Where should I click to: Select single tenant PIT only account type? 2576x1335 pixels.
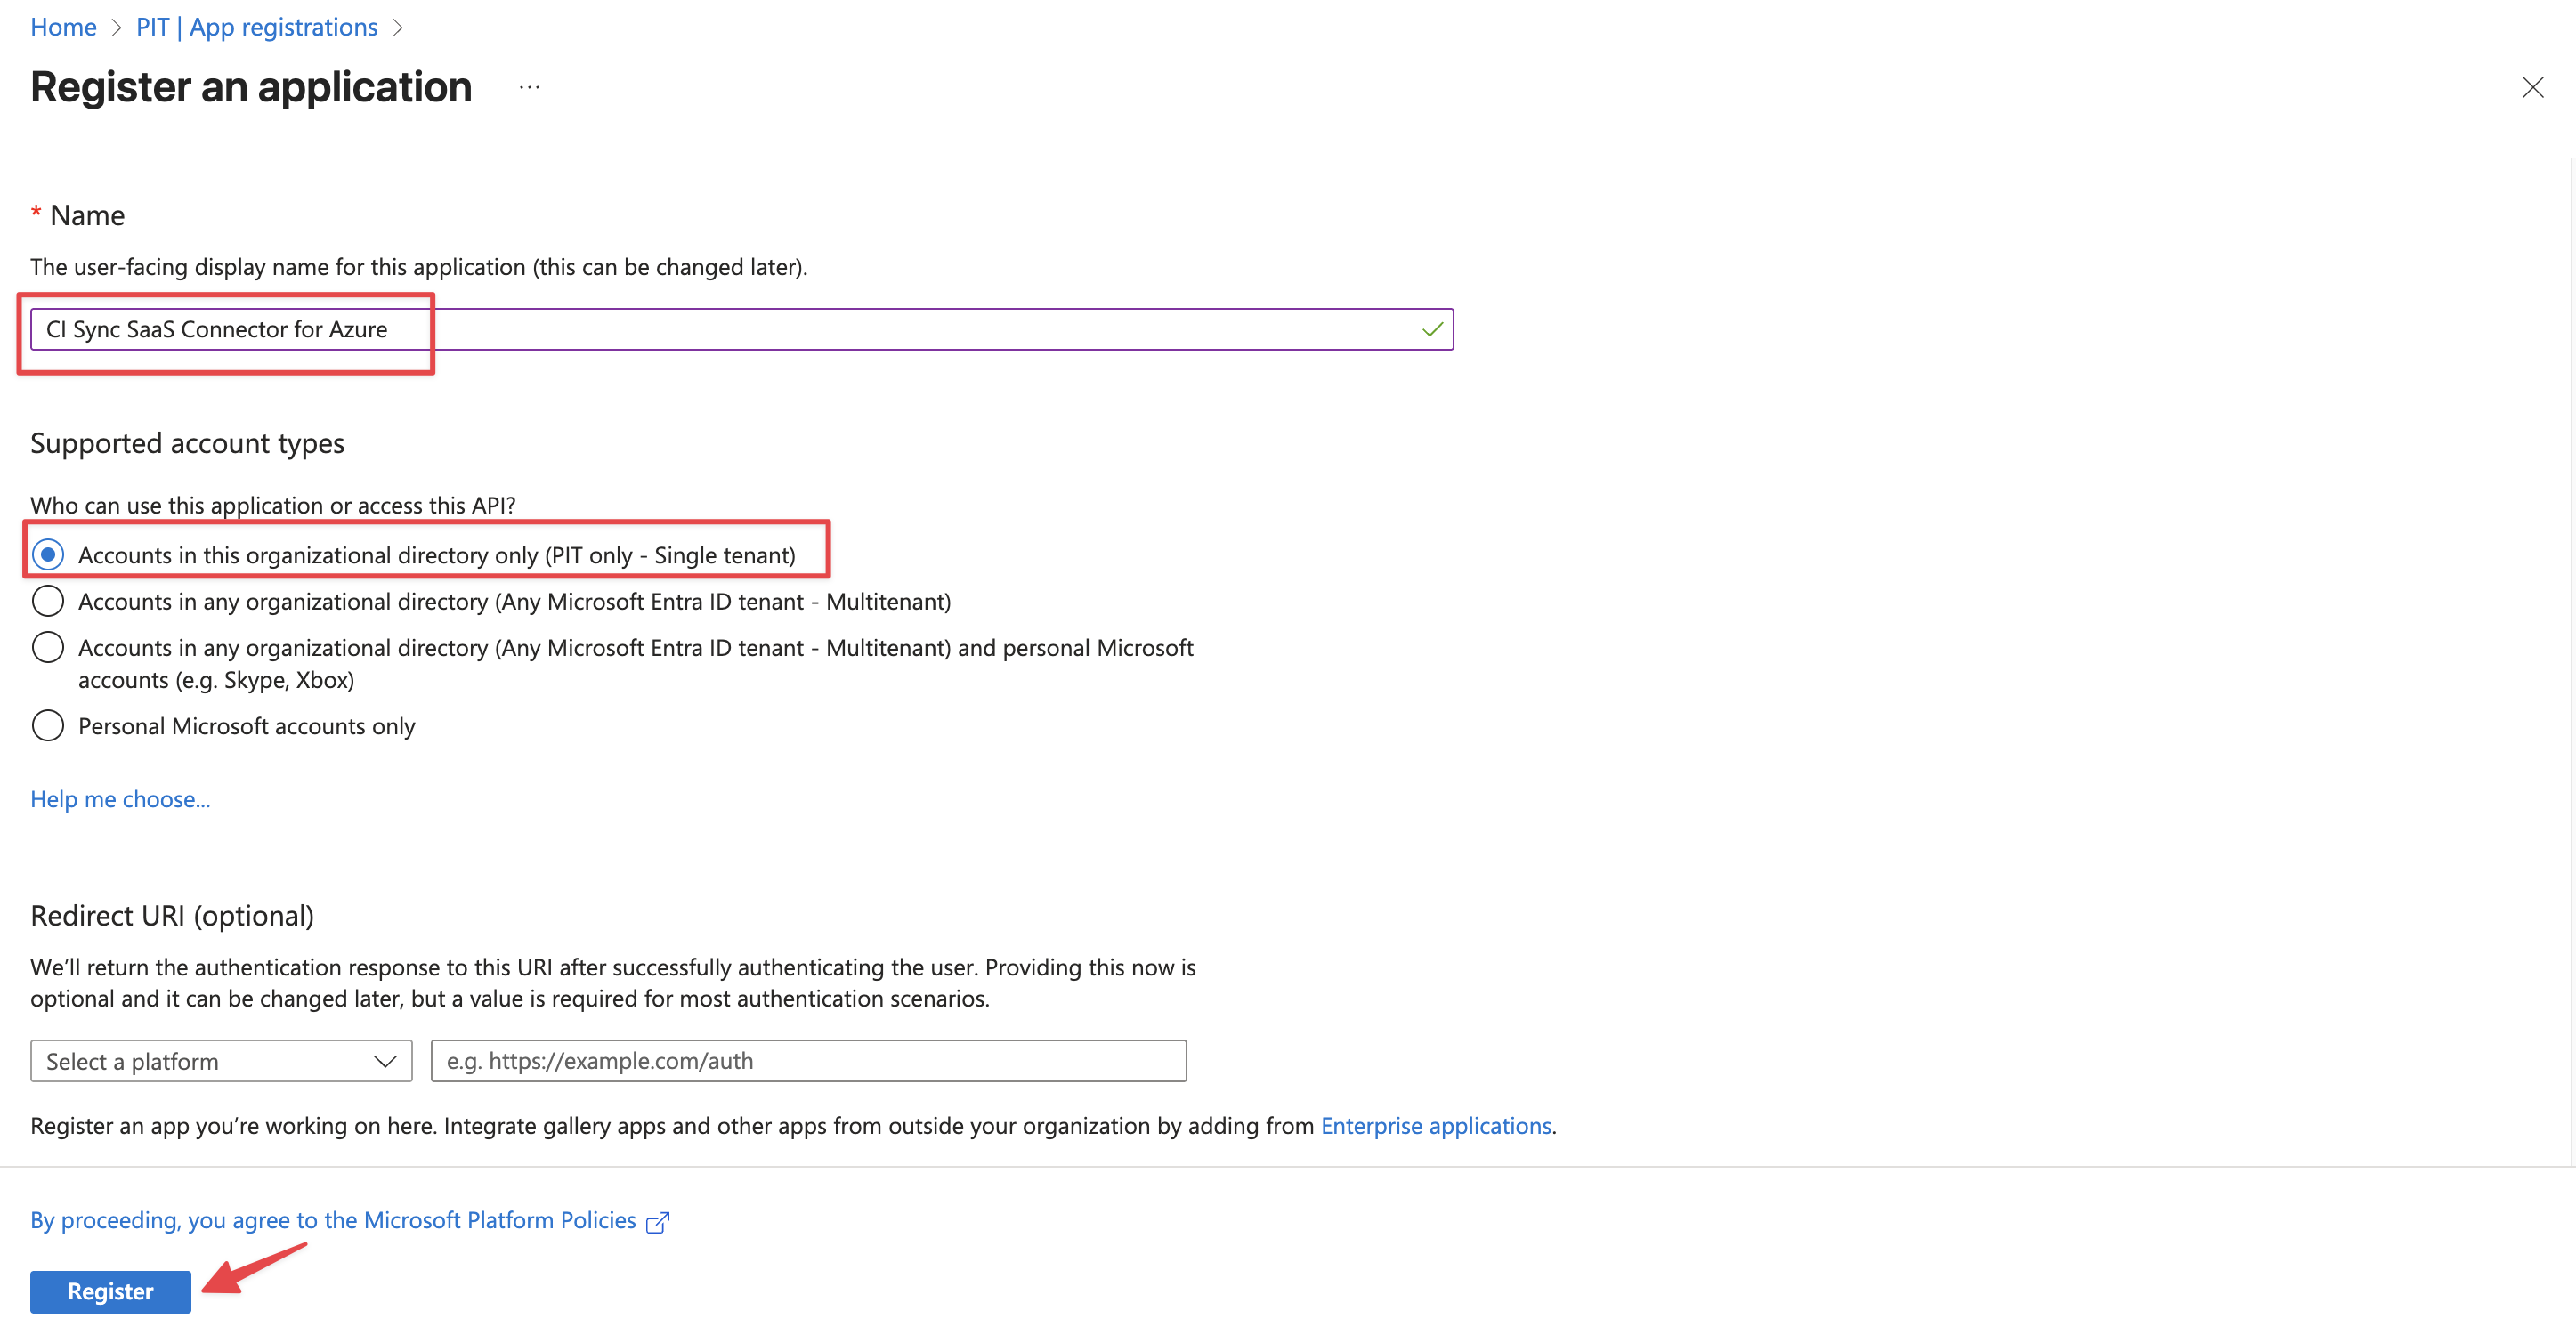click(x=48, y=554)
